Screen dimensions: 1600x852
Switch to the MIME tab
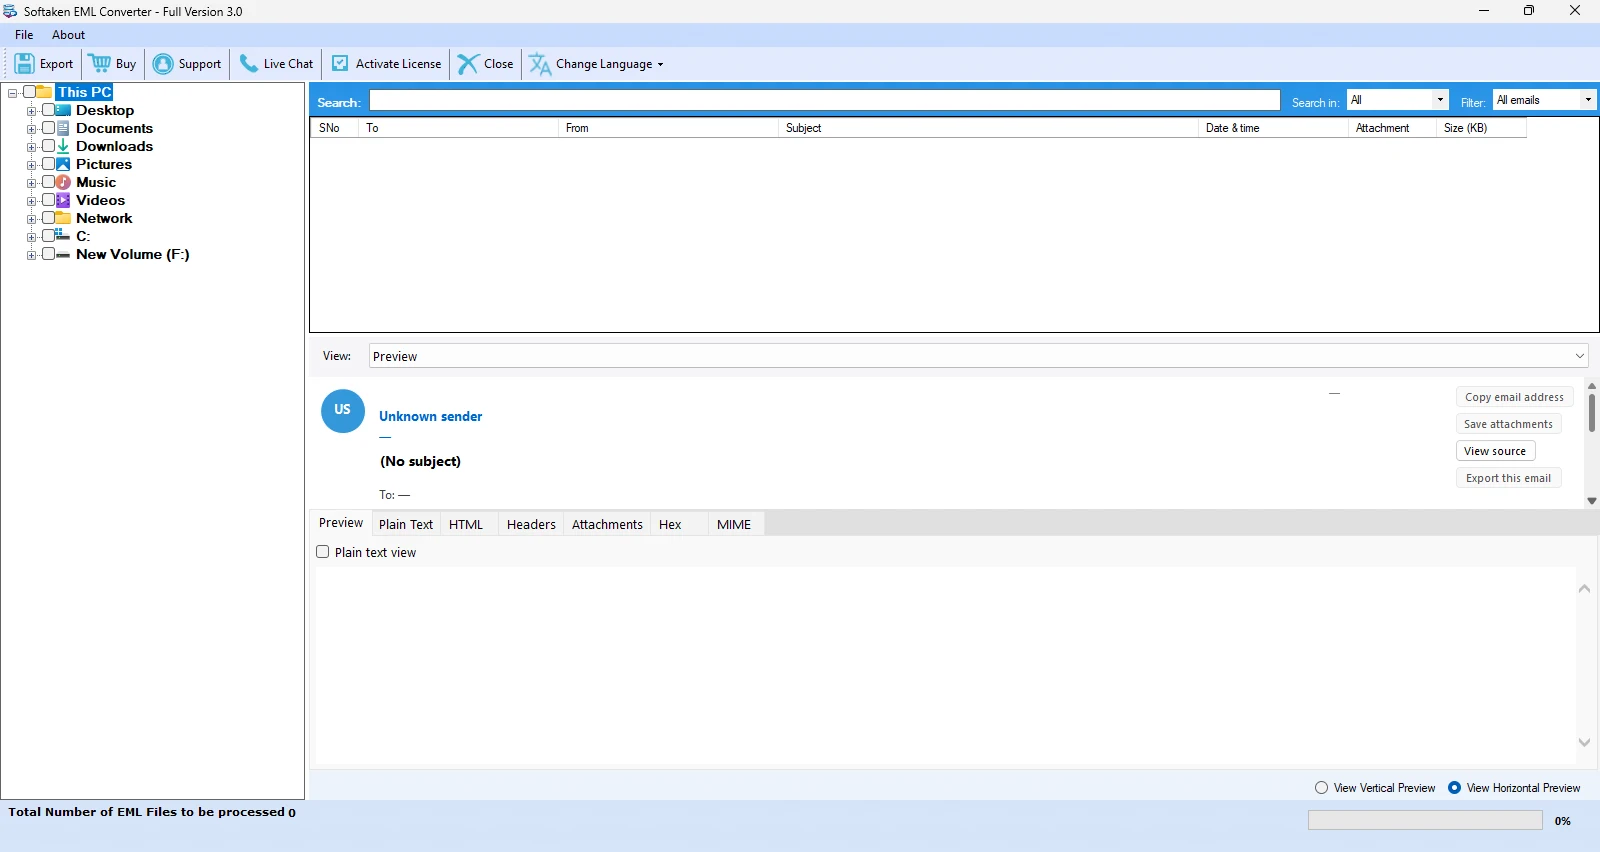pos(734,524)
